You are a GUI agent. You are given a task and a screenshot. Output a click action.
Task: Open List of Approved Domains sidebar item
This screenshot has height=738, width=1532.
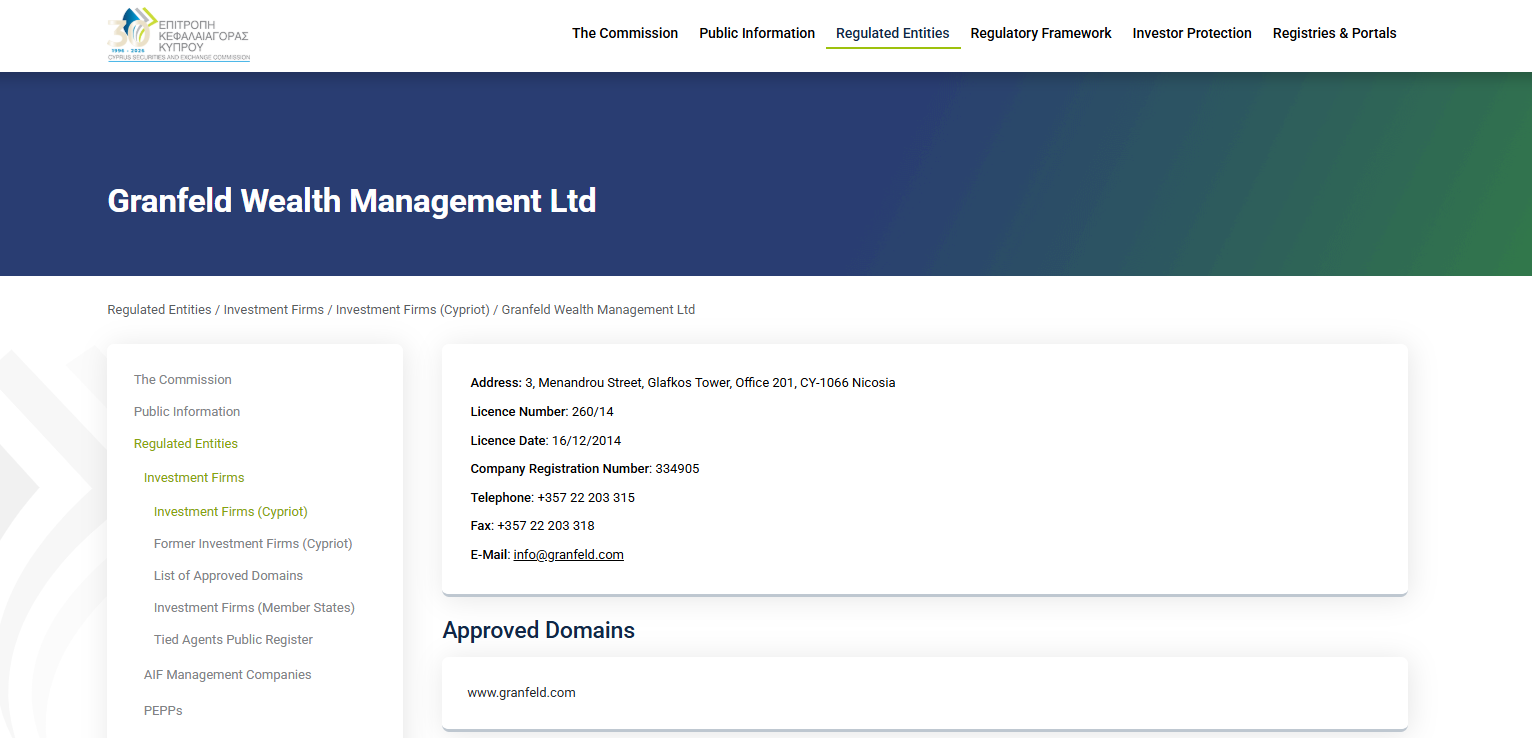(228, 576)
